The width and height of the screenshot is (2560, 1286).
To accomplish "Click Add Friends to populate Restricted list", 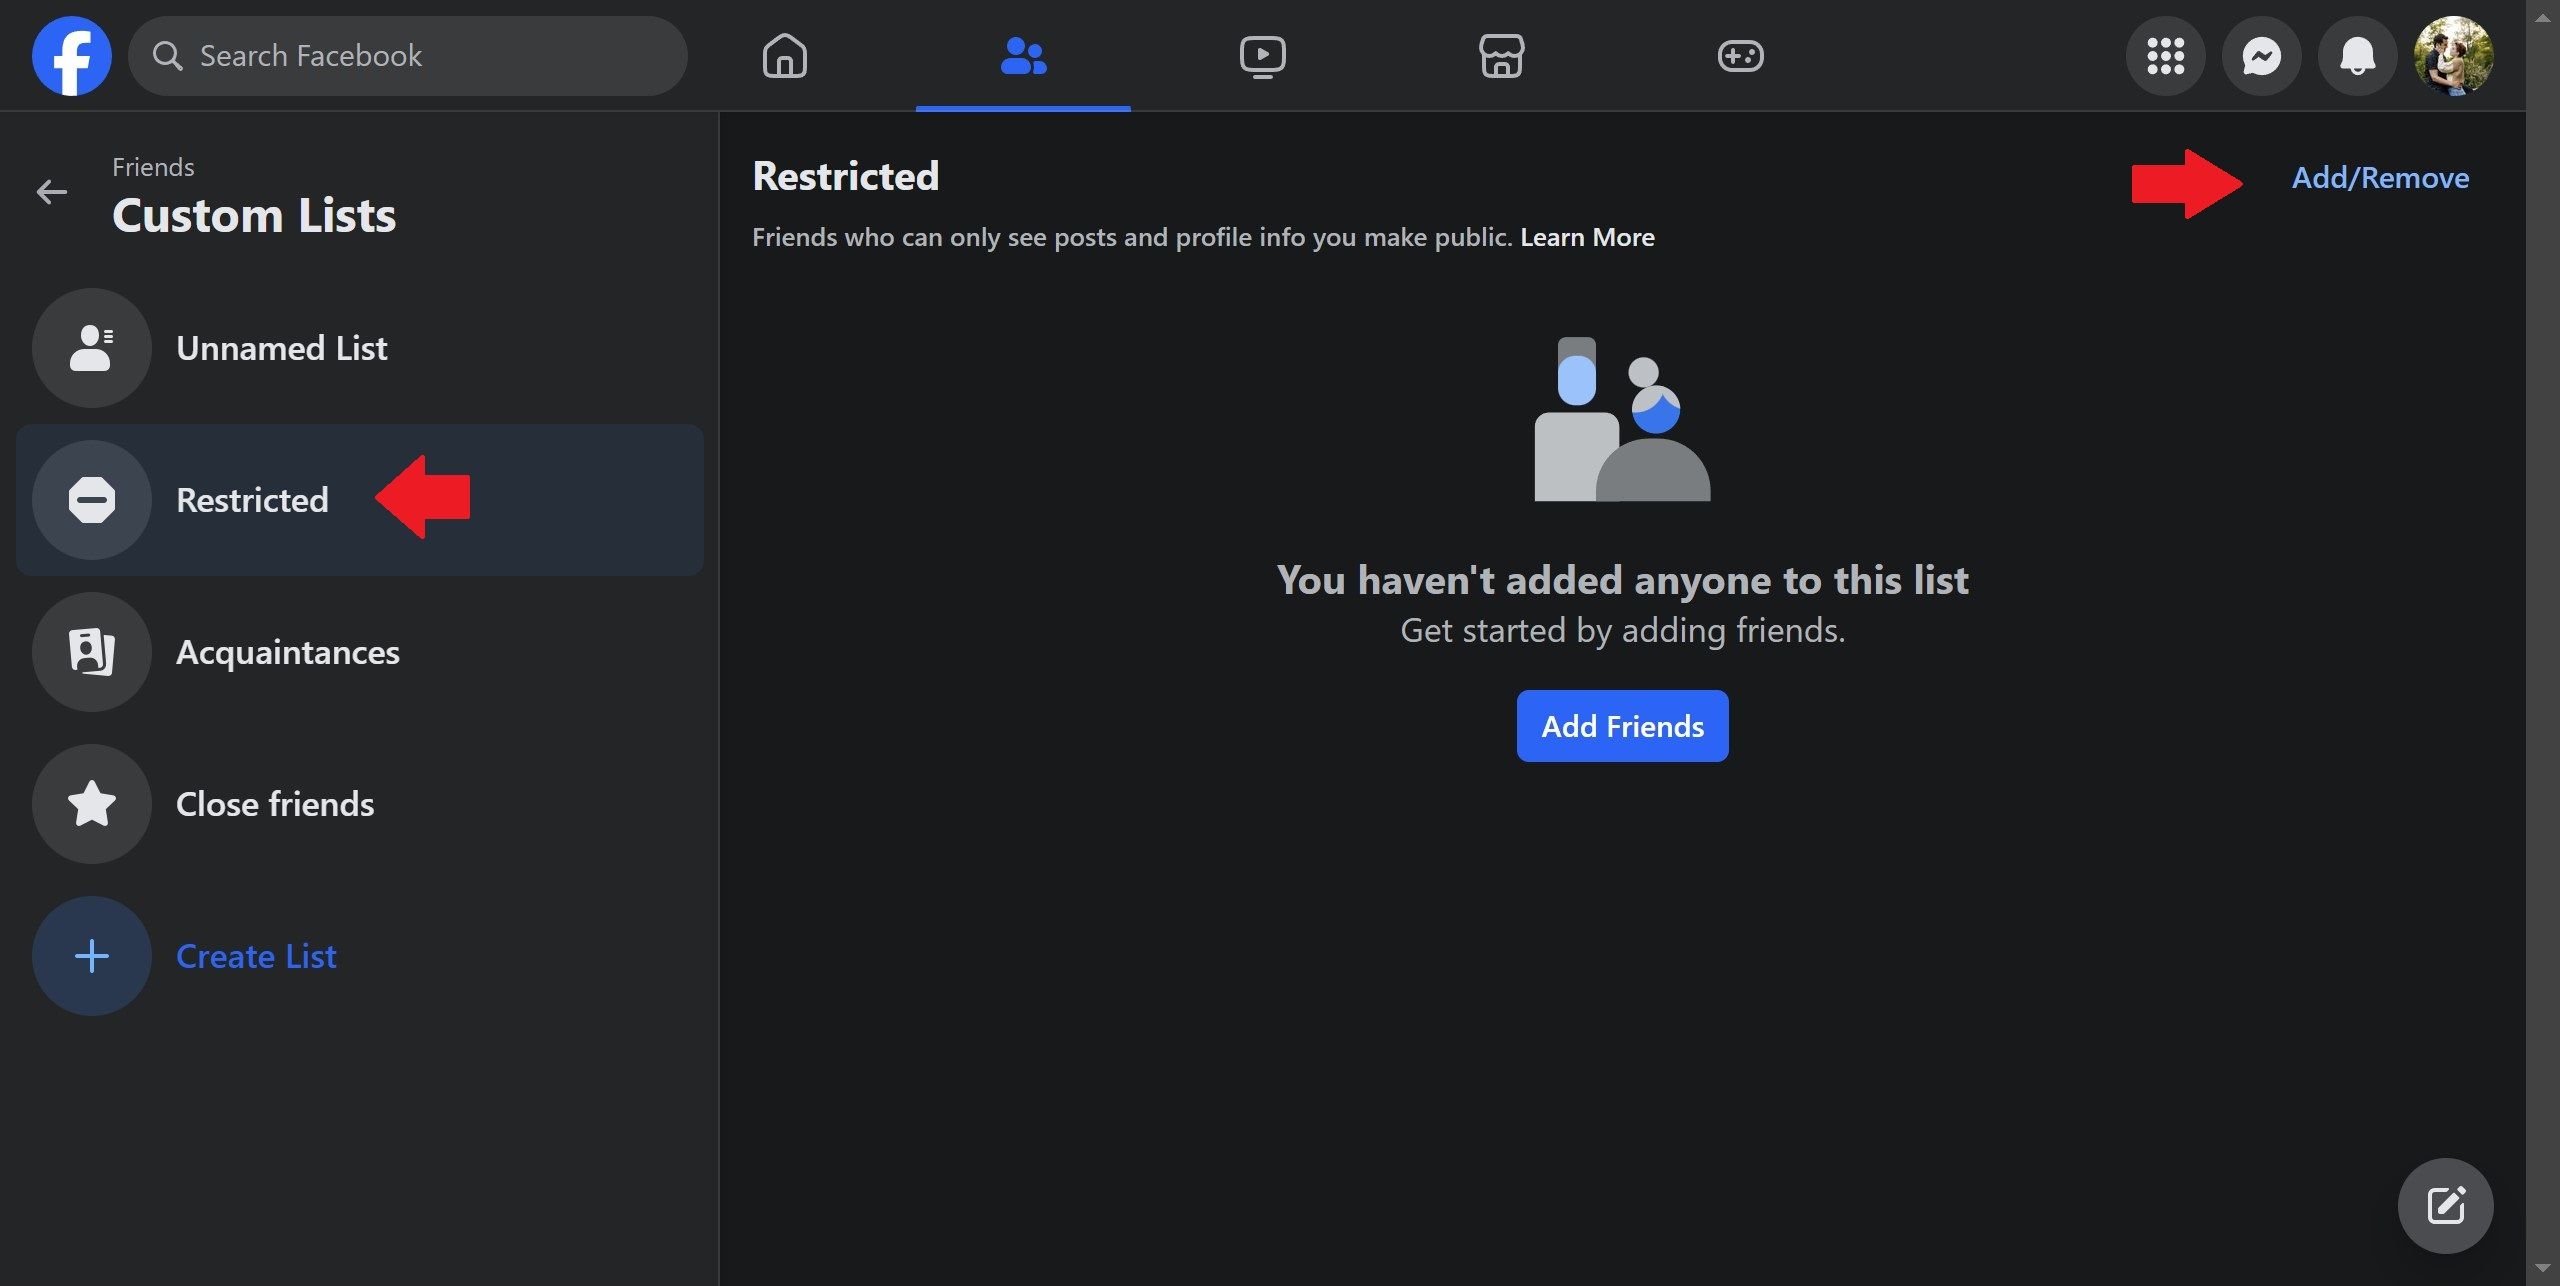I will 1622,725.
